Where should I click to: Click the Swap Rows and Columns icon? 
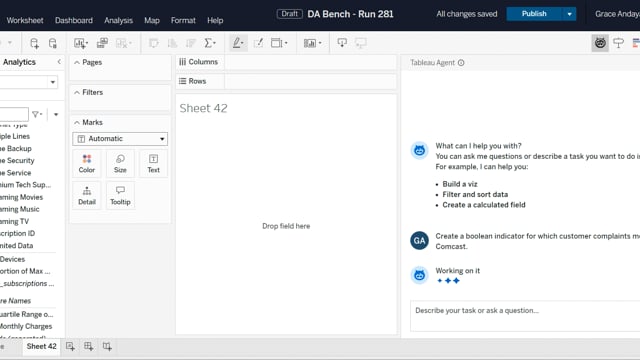tap(153, 43)
